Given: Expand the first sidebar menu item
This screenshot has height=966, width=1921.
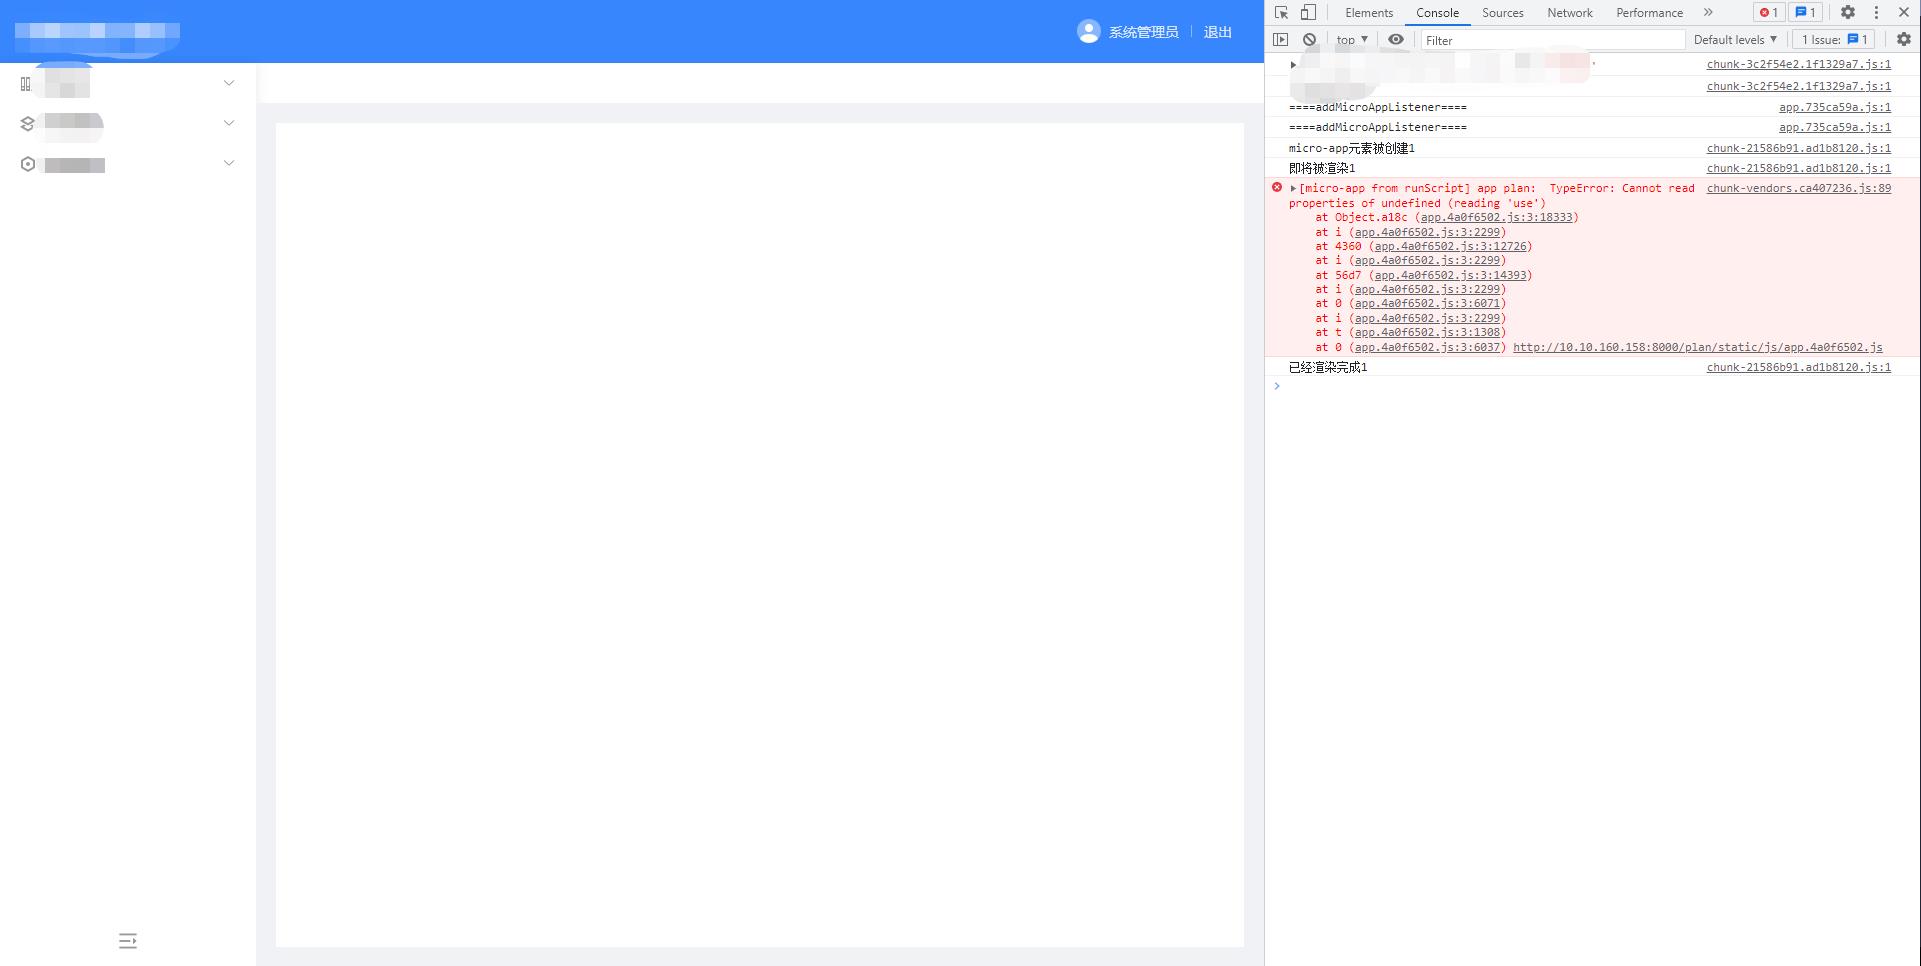Looking at the screenshot, I should [229, 83].
